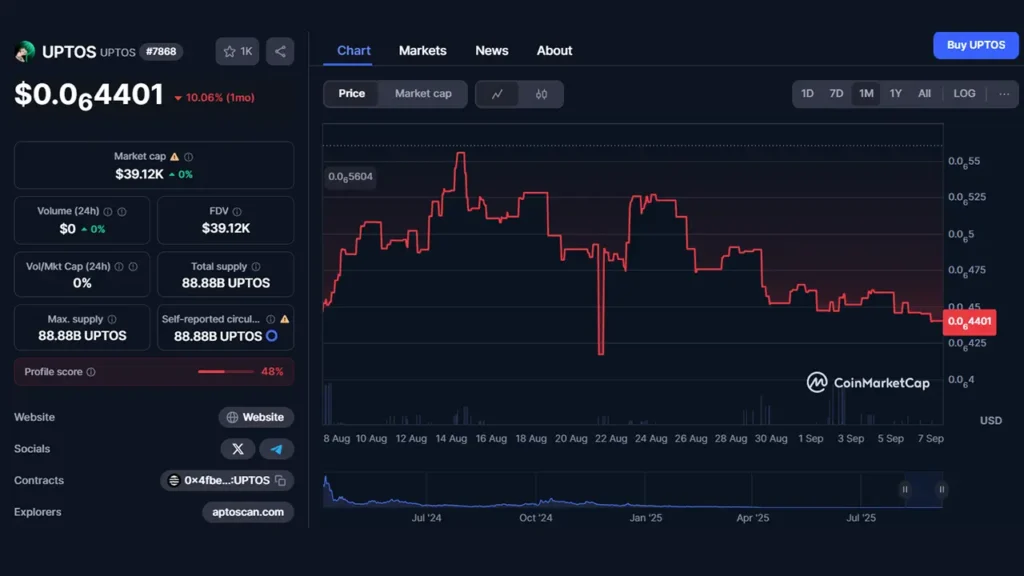Open info tooltip next to Market cap
The width and height of the screenshot is (1024, 576).
[189, 157]
